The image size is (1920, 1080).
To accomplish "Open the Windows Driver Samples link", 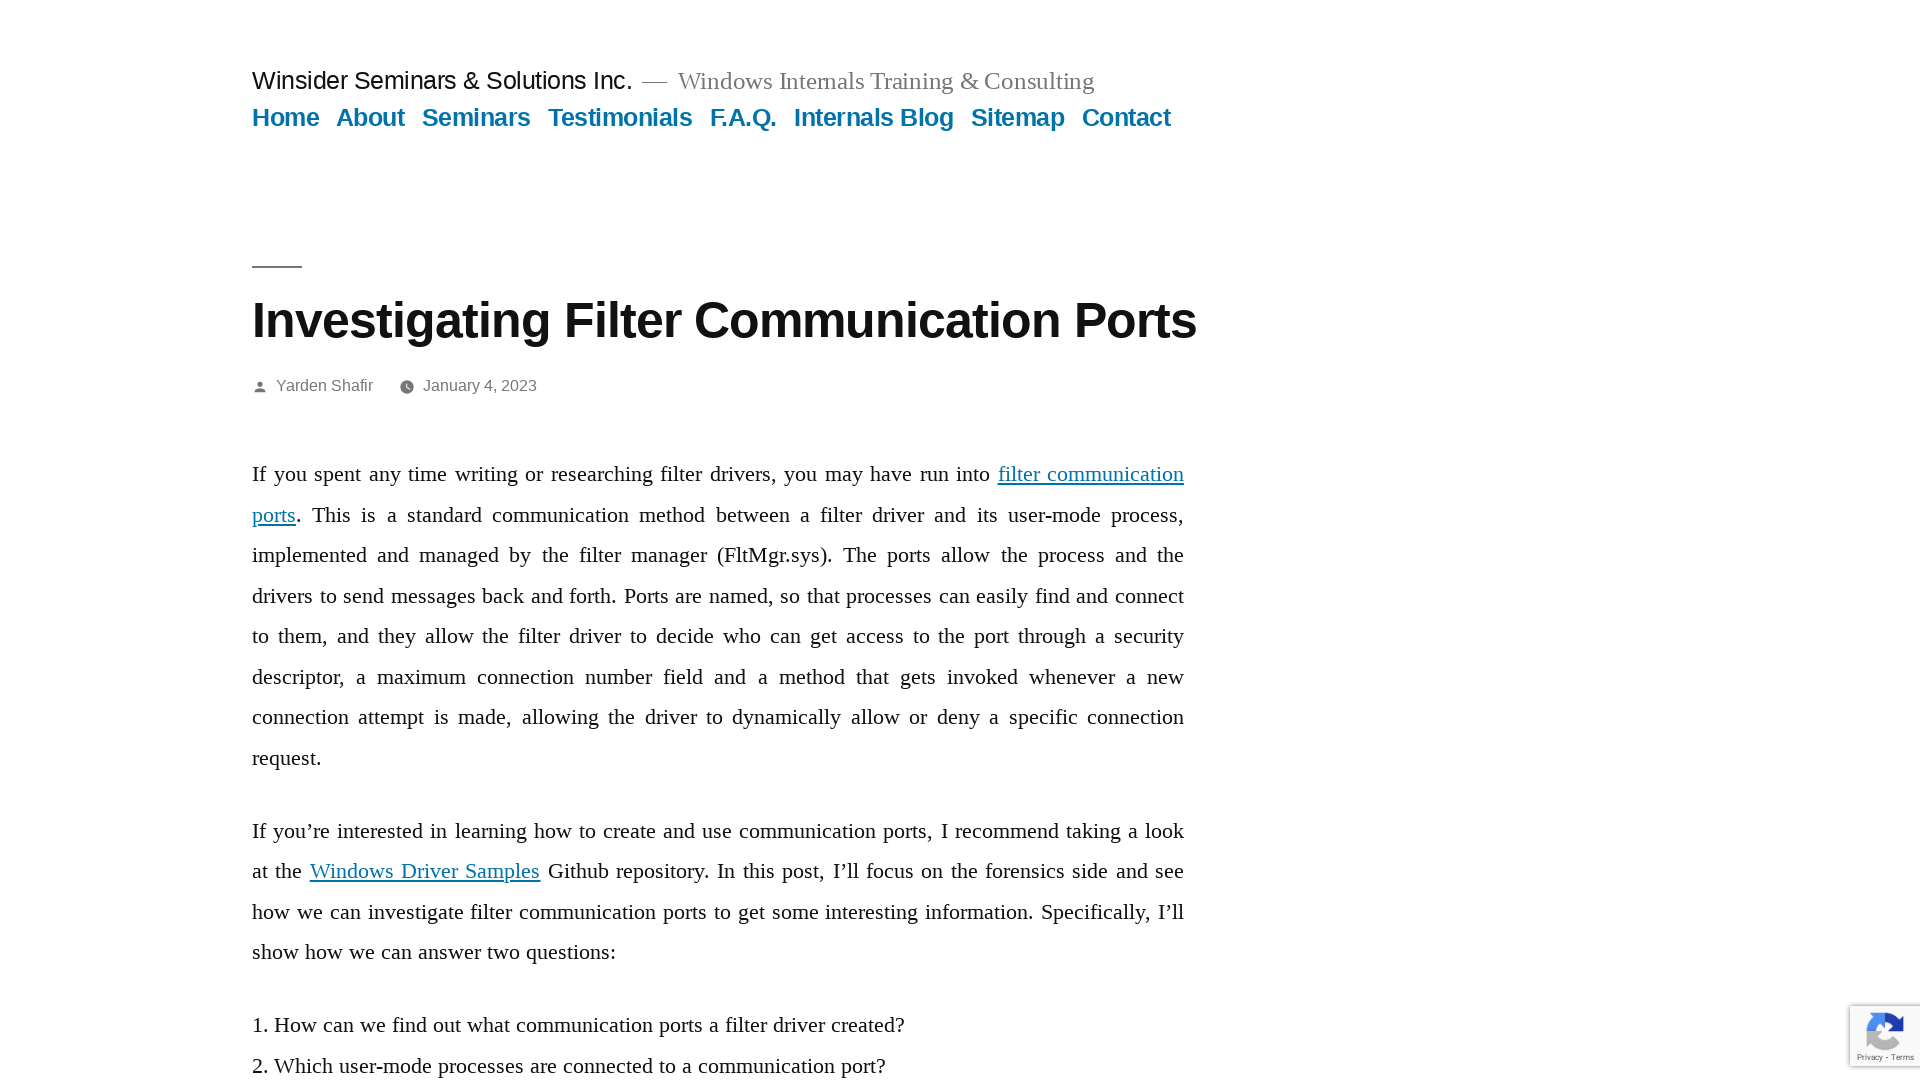I will click(425, 870).
